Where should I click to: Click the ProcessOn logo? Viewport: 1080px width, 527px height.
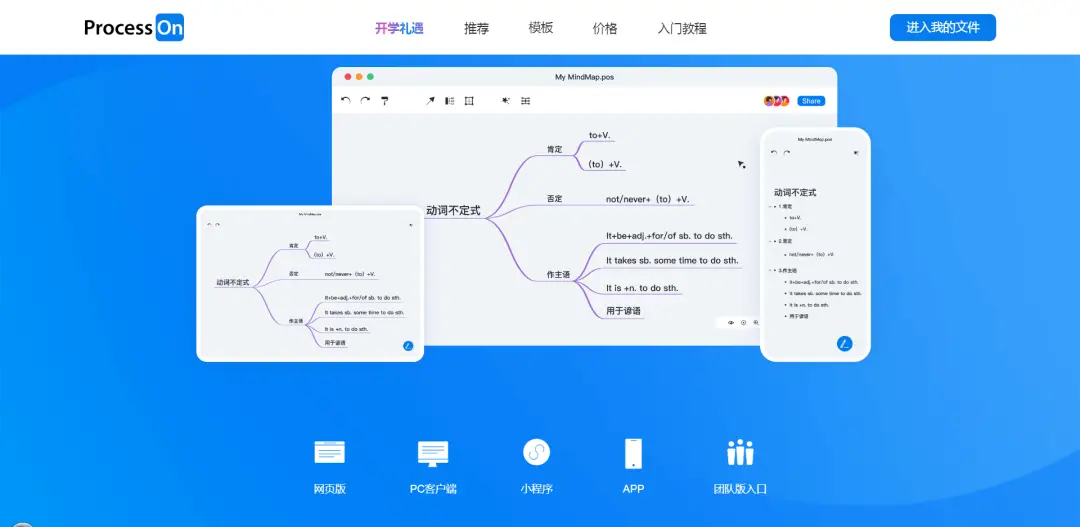click(134, 28)
